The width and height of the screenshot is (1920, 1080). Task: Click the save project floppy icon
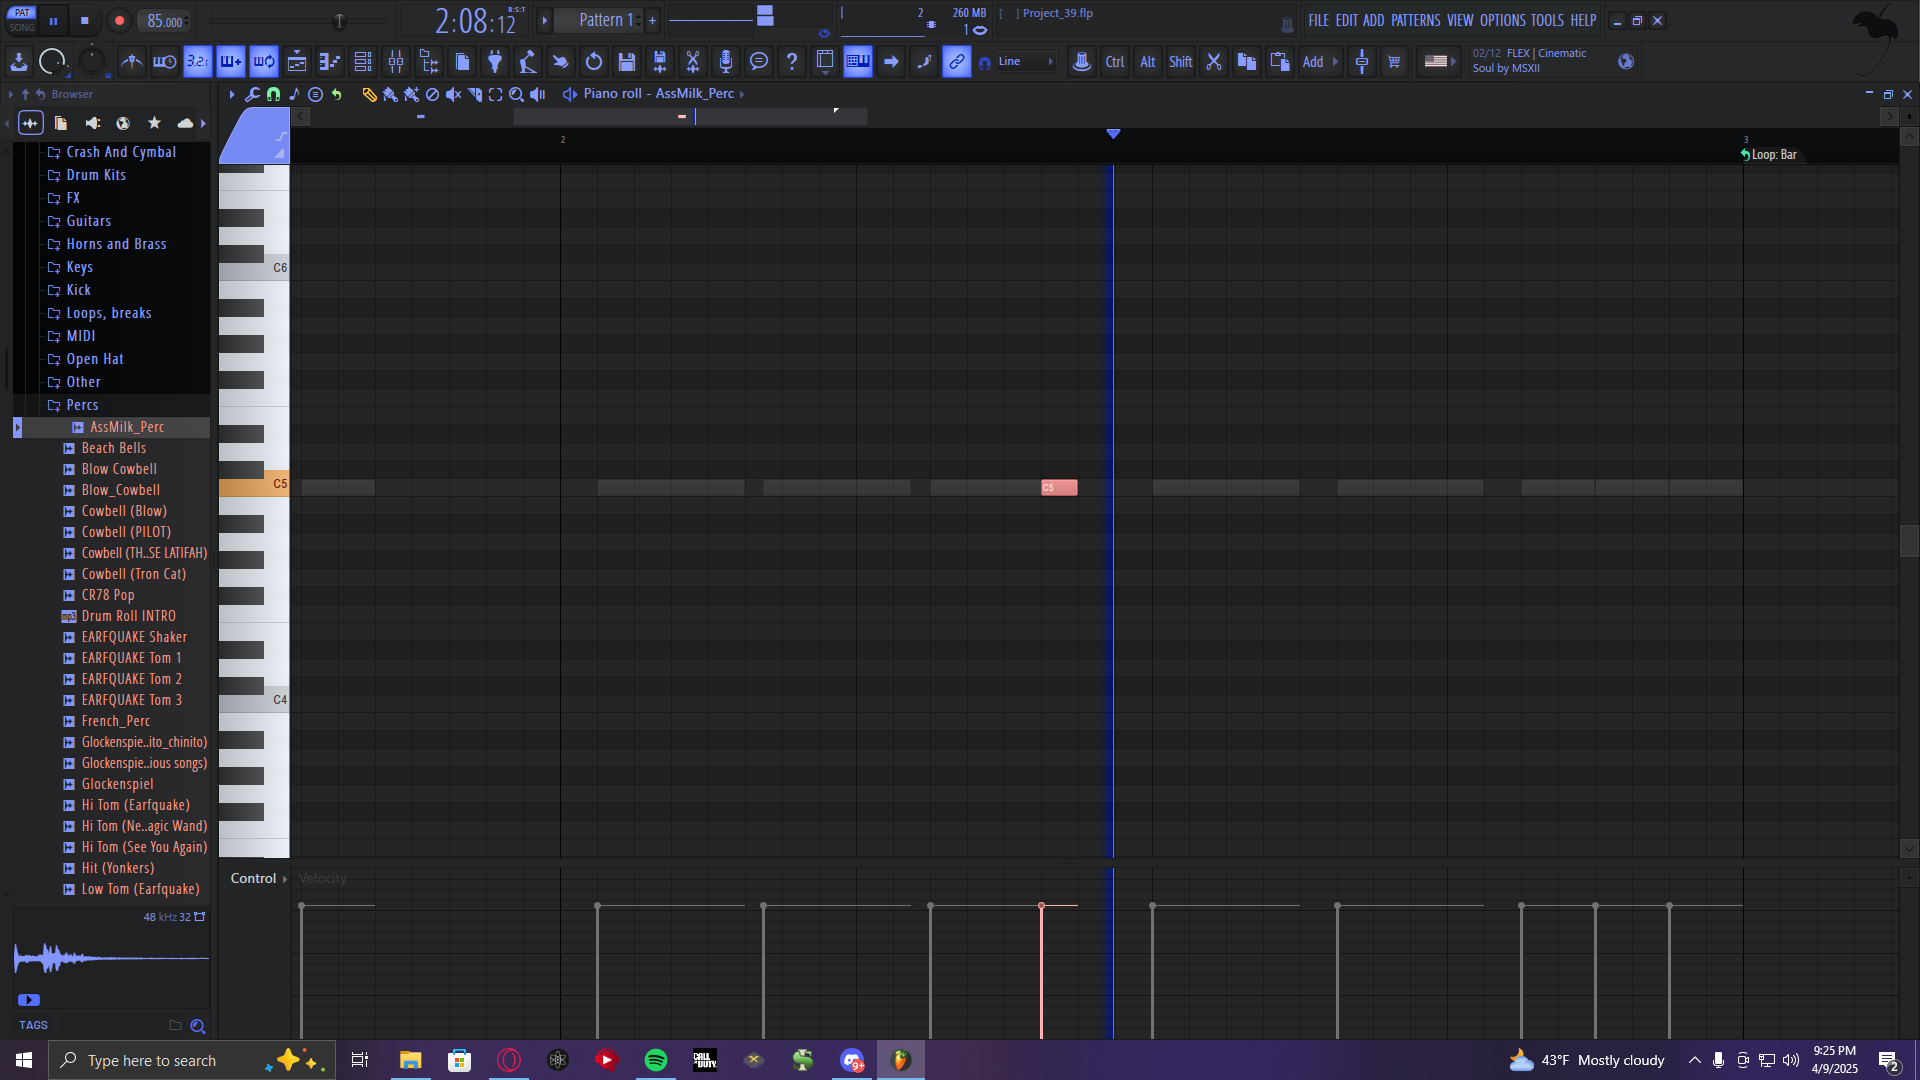[627, 62]
